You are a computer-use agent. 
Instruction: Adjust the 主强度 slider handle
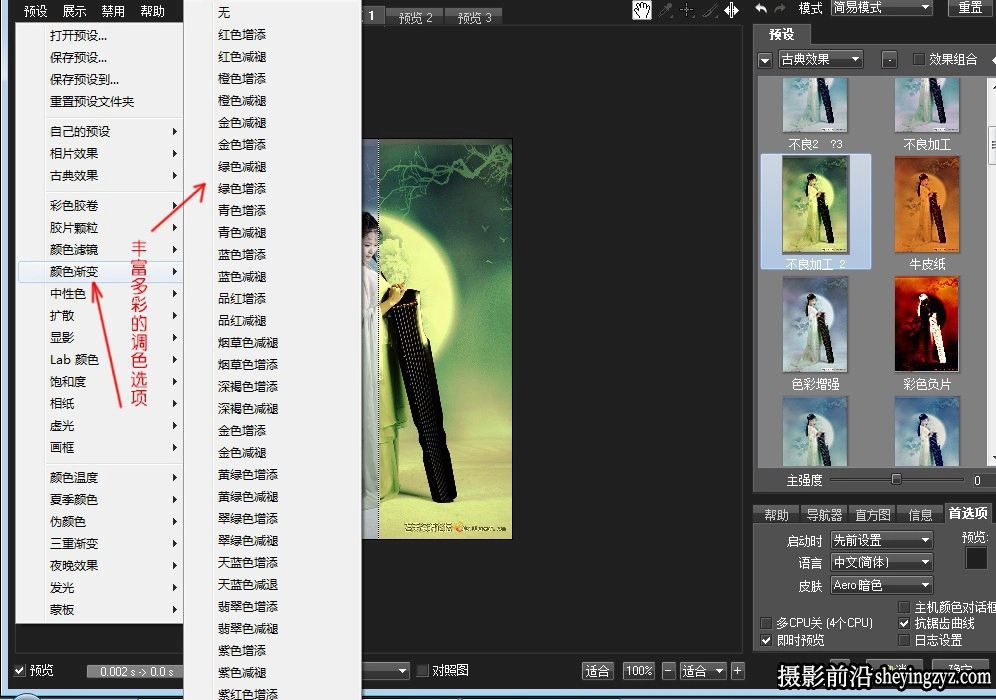click(x=896, y=480)
